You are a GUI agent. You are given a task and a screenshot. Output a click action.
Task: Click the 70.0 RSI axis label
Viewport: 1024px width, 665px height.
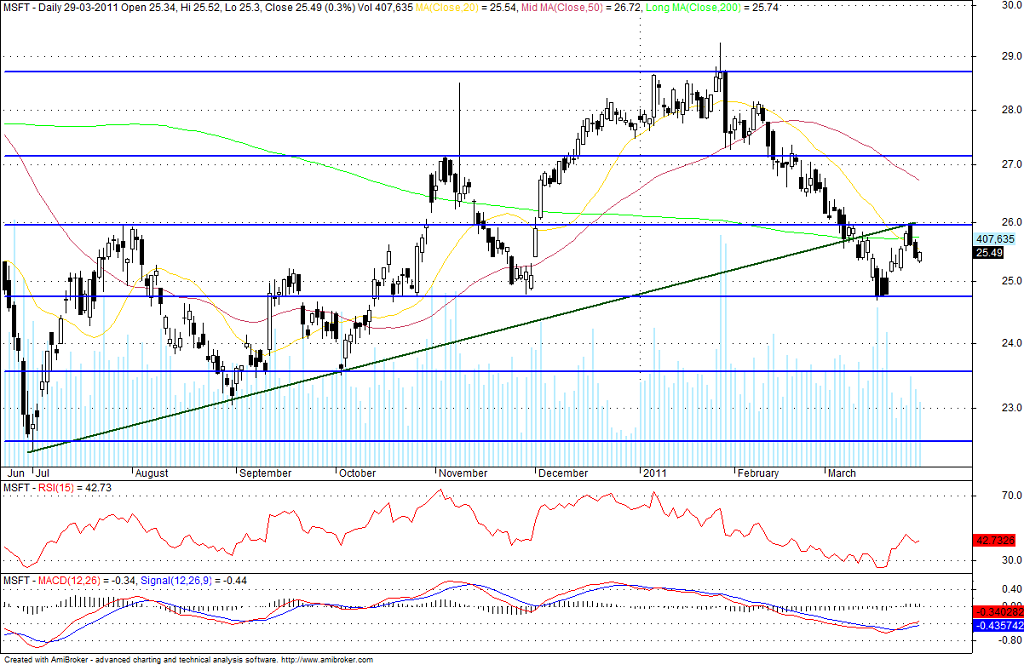pyautogui.click(x=1012, y=496)
